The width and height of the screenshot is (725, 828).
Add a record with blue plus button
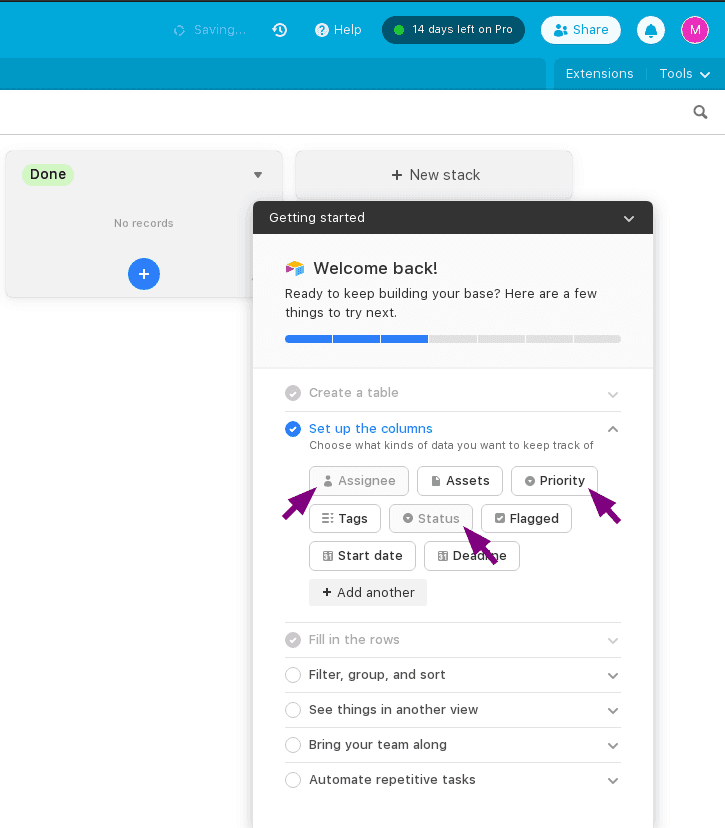pyautogui.click(x=144, y=273)
